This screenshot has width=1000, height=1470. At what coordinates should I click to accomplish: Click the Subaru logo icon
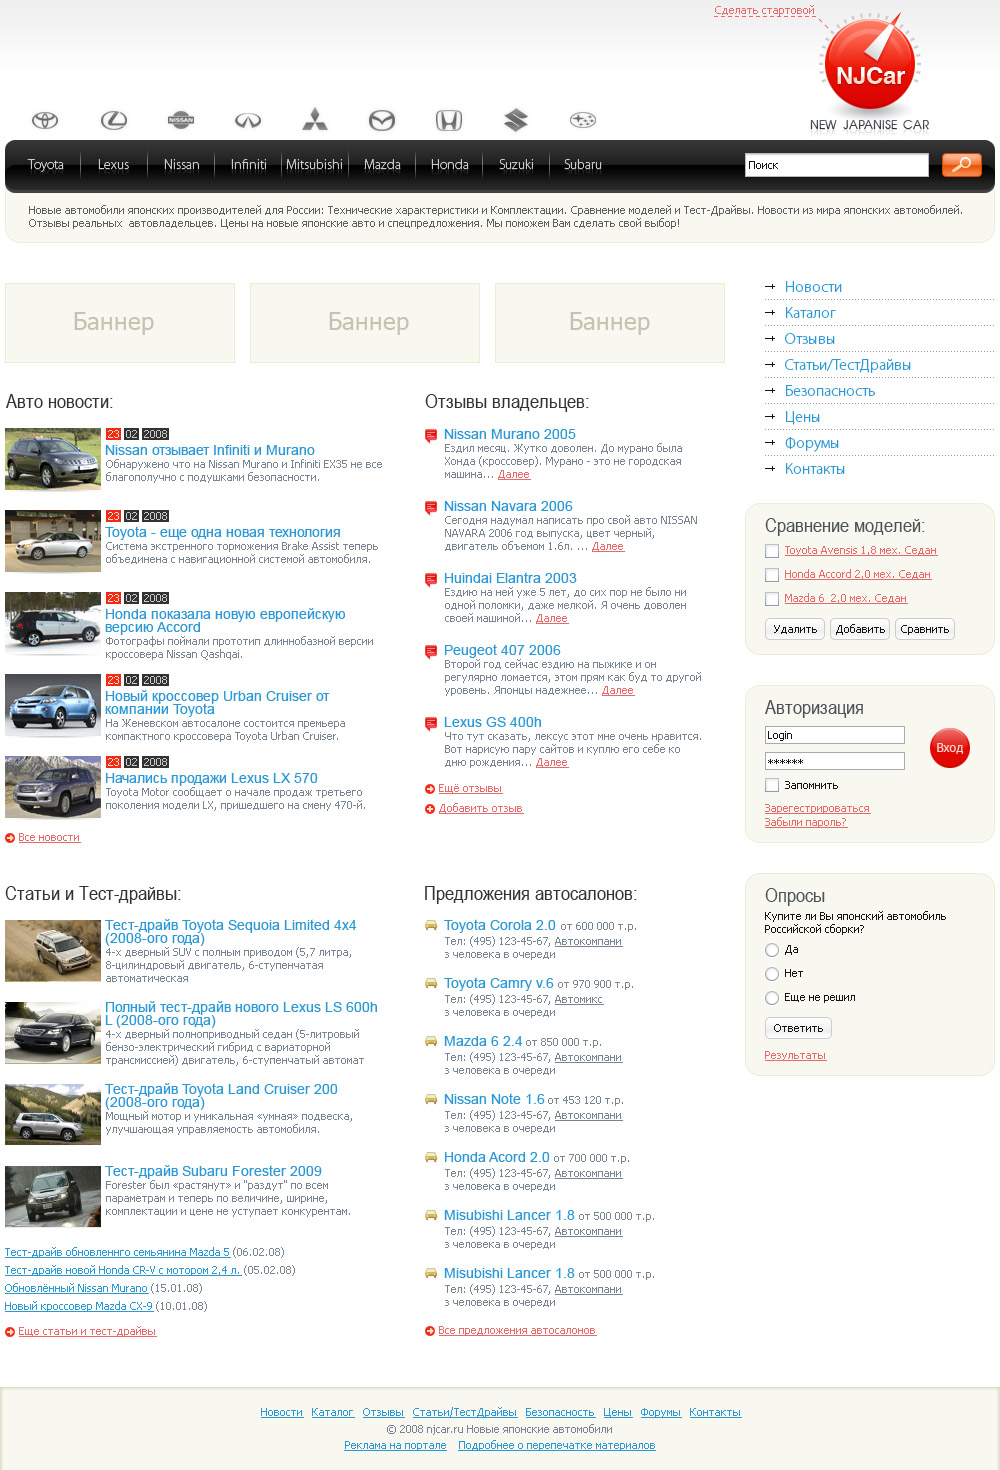coord(583,118)
